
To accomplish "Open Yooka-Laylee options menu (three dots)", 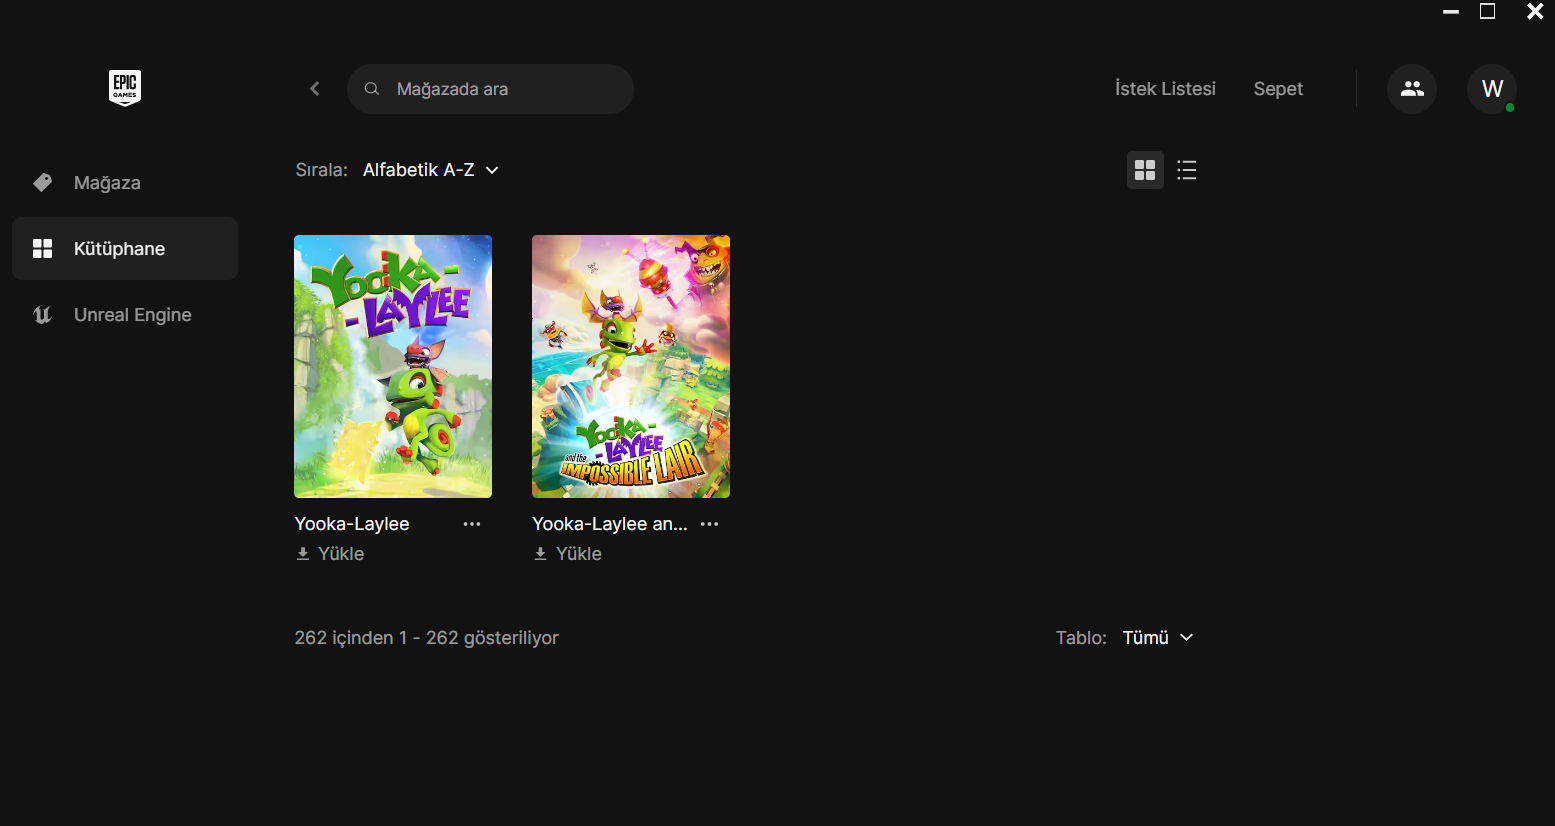I will [x=472, y=524].
